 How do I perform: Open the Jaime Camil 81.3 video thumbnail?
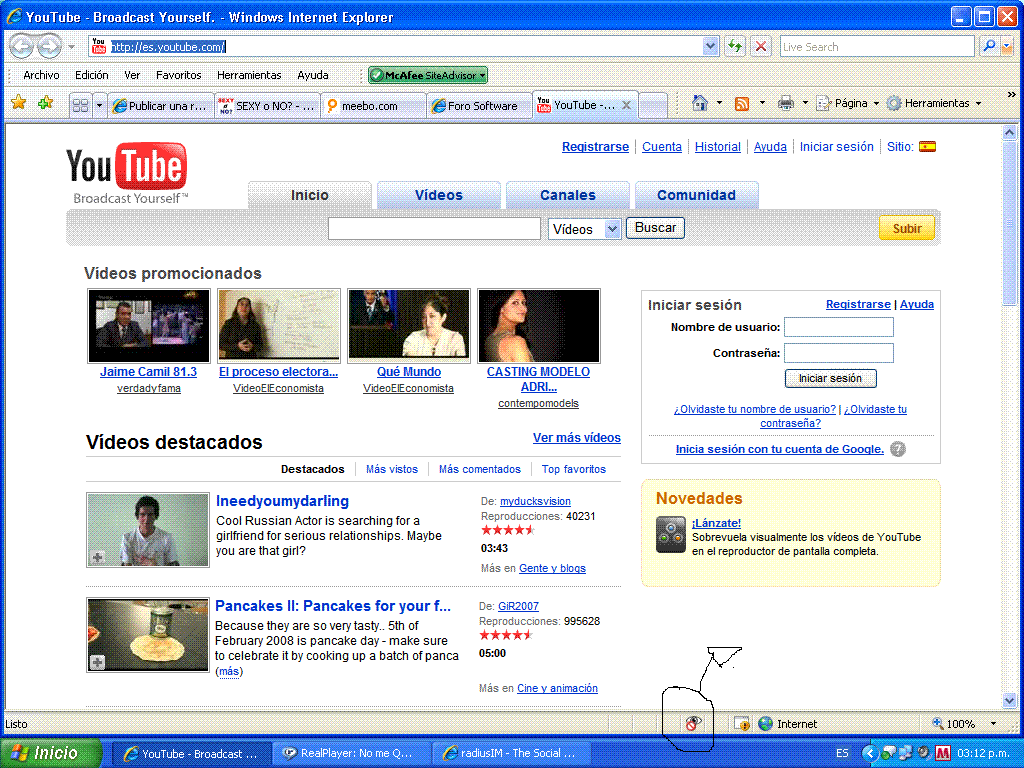[x=149, y=326]
